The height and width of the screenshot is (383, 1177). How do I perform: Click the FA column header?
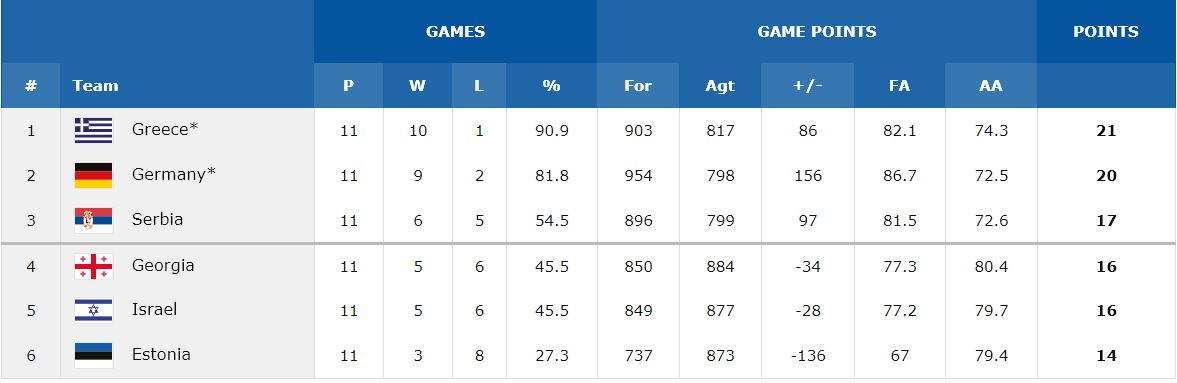(x=899, y=86)
